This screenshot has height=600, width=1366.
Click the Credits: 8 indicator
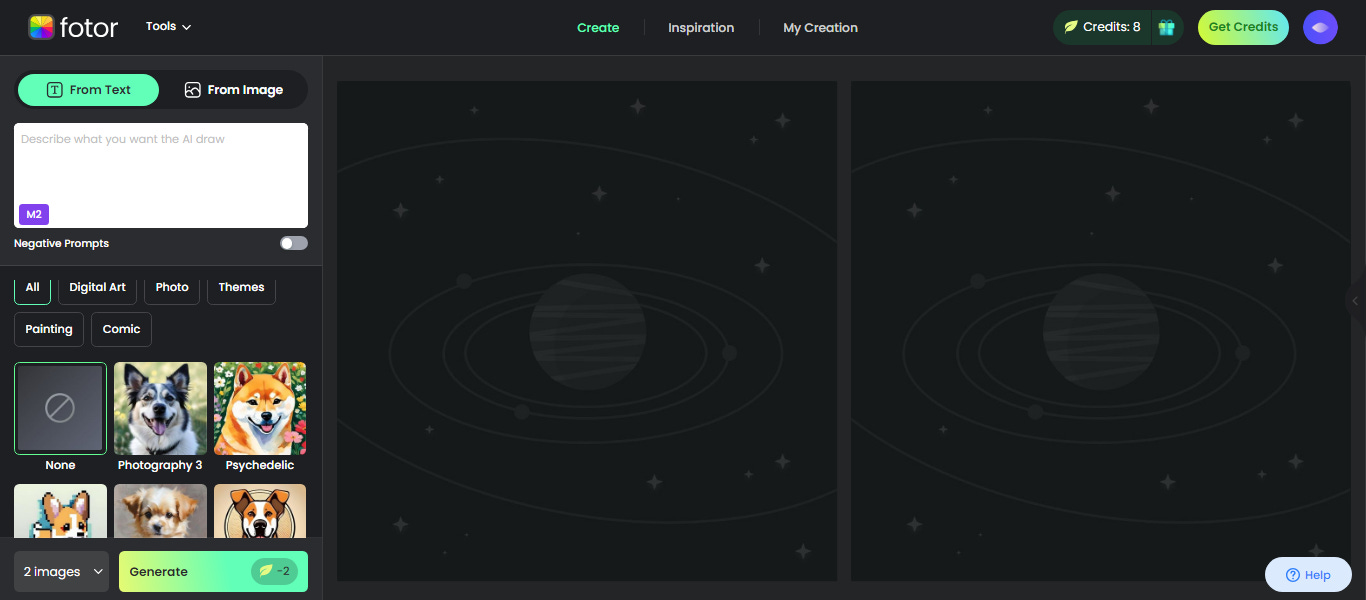[x=1102, y=27]
